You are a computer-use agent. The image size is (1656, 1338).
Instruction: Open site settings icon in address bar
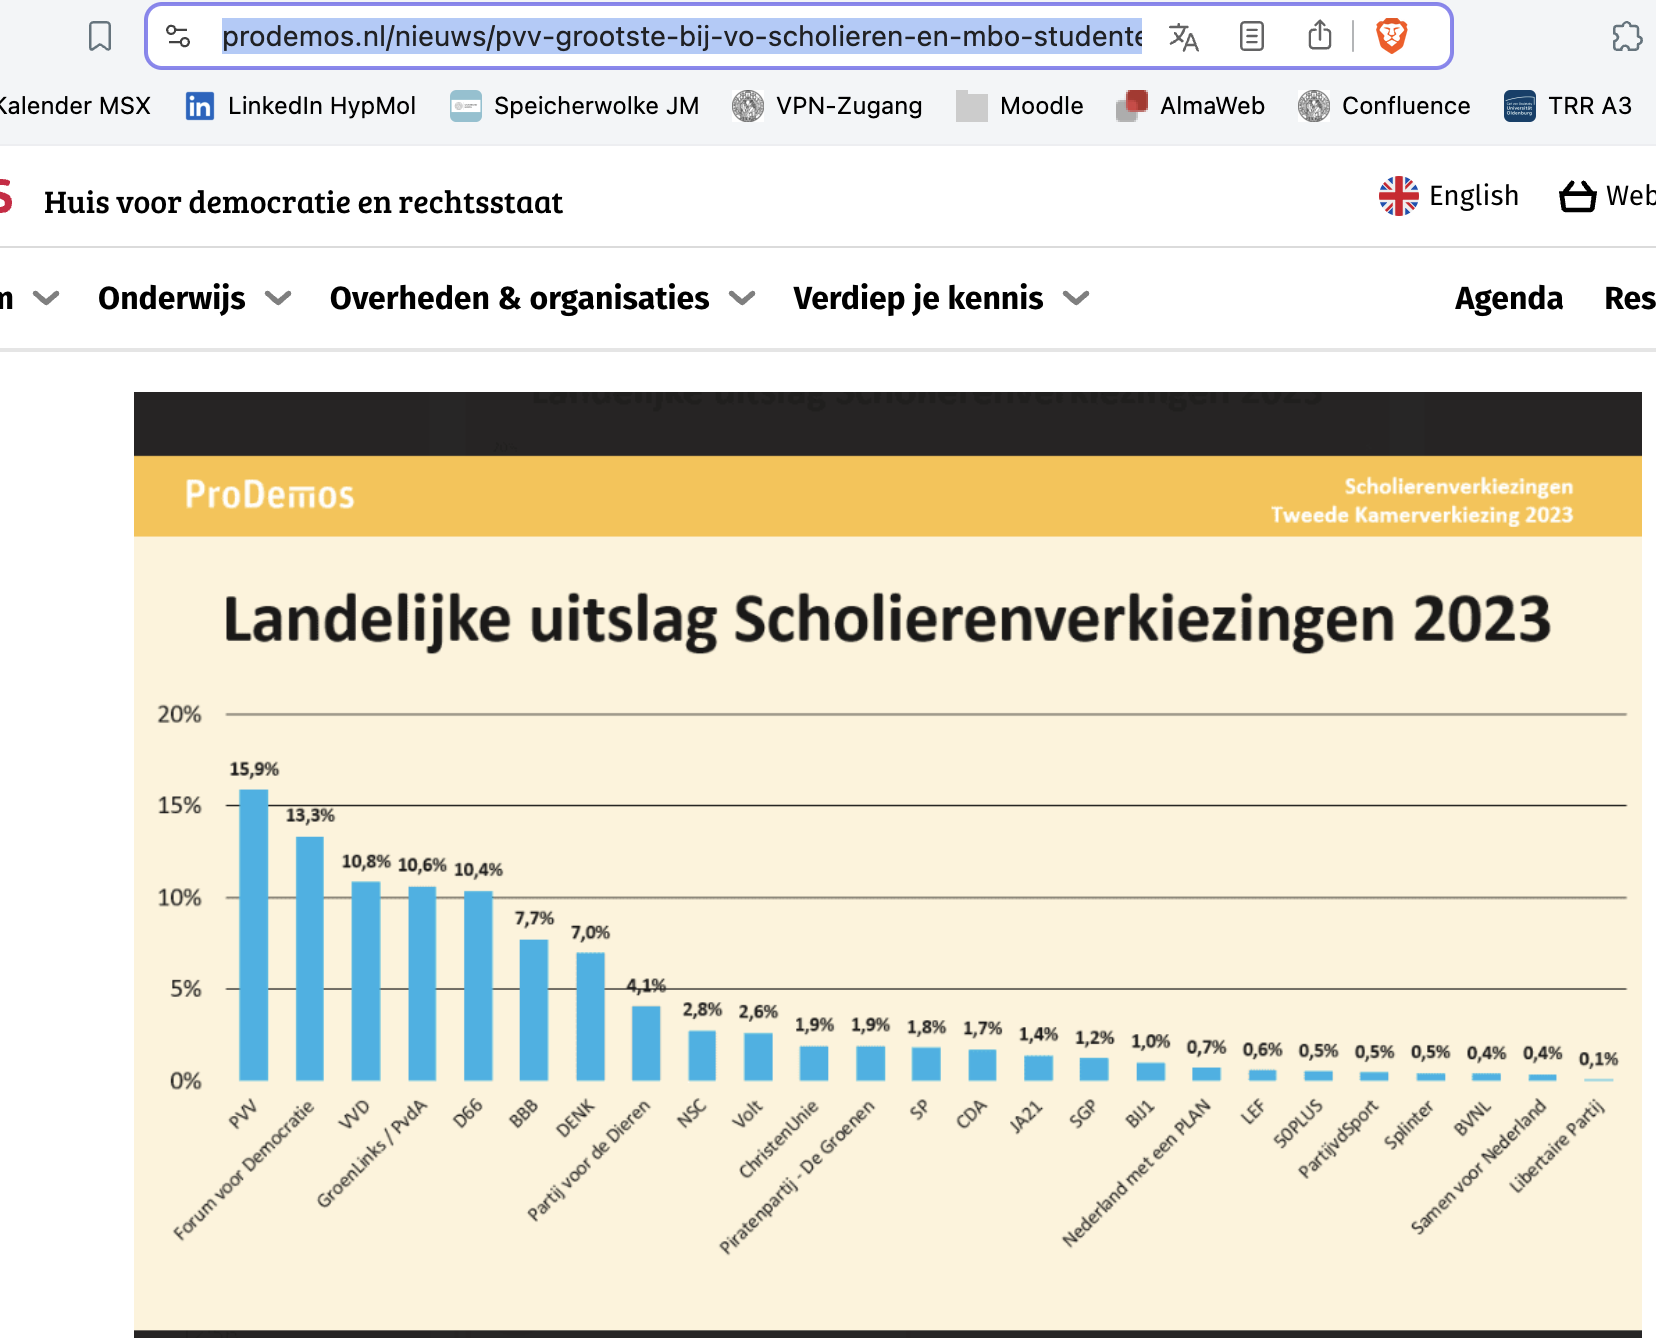178,37
